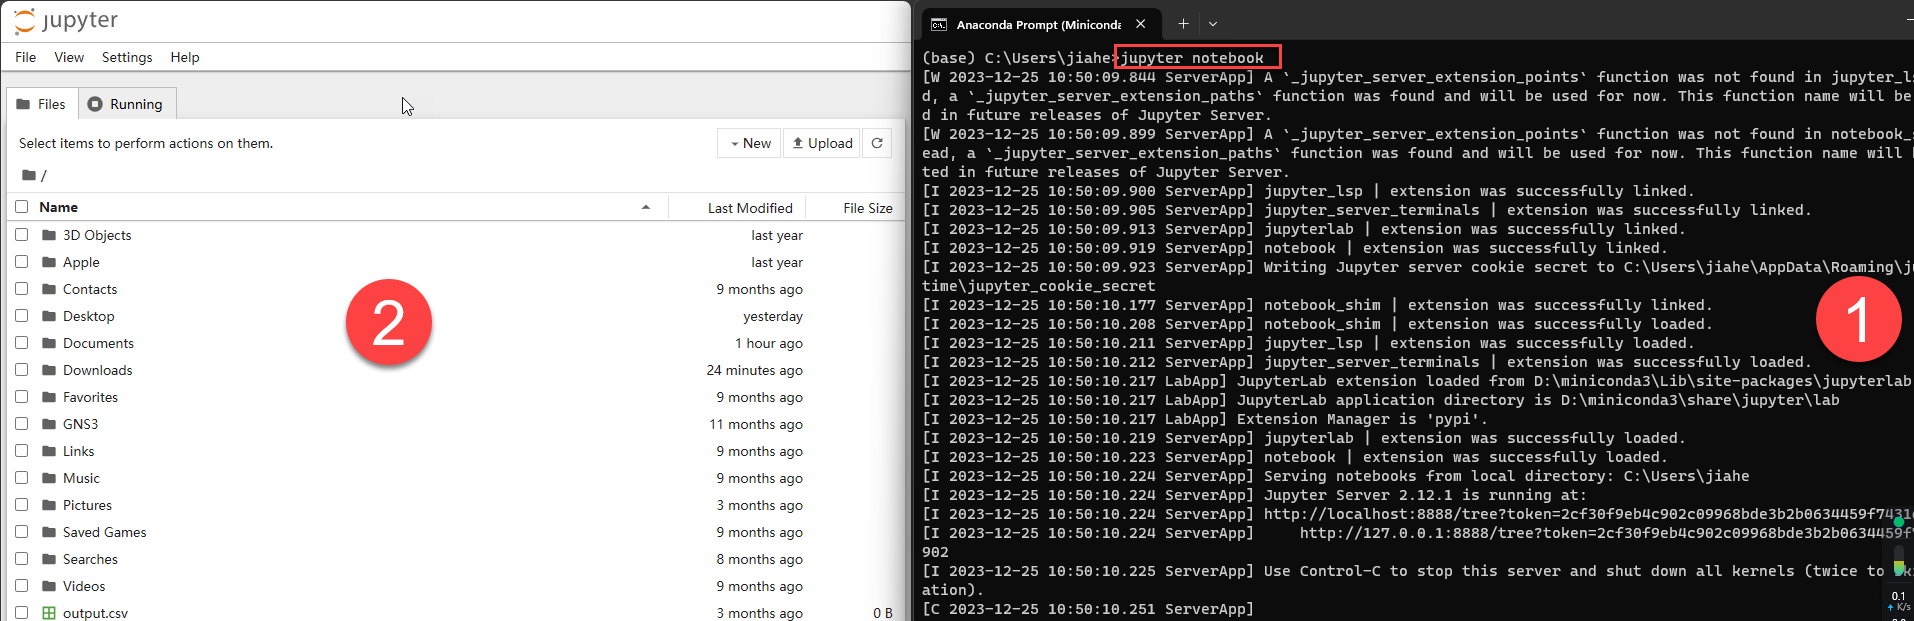The height and width of the screenshot is (621, 1914).
Task: Open the terminal profile dropdown chevron
Action: point(1213,24)
